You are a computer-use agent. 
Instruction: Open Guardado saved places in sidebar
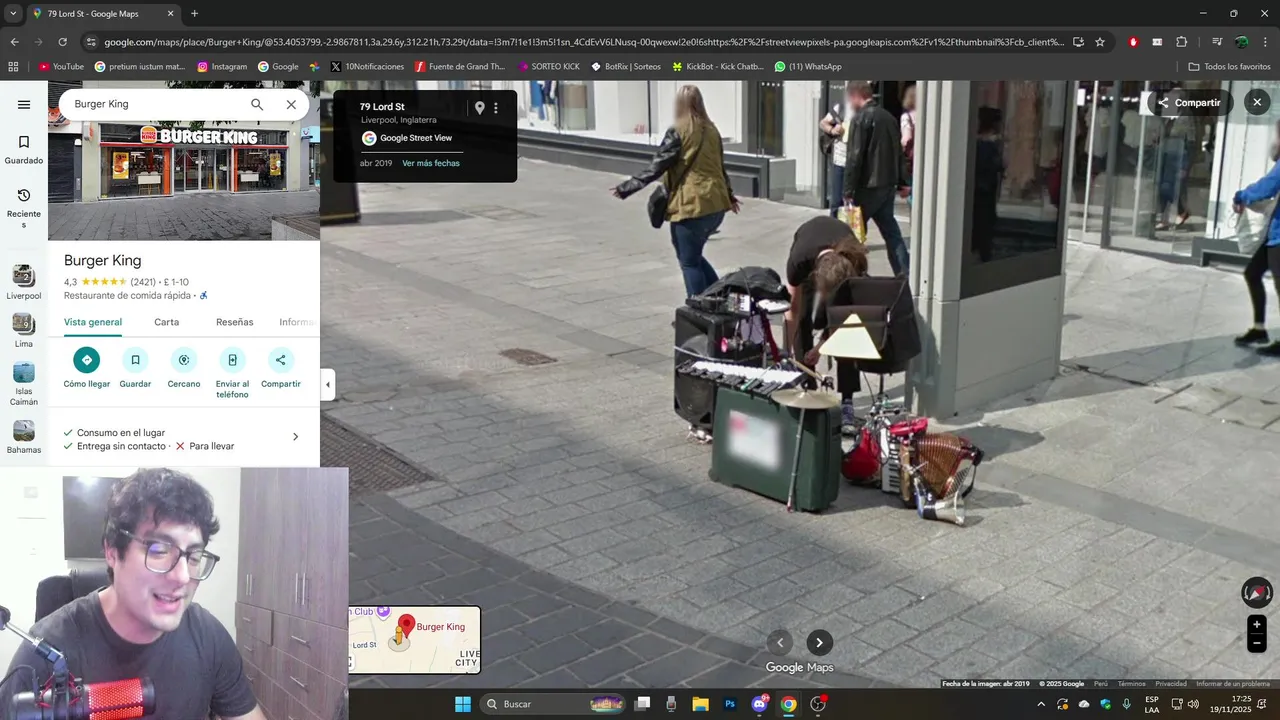[24, 150]
